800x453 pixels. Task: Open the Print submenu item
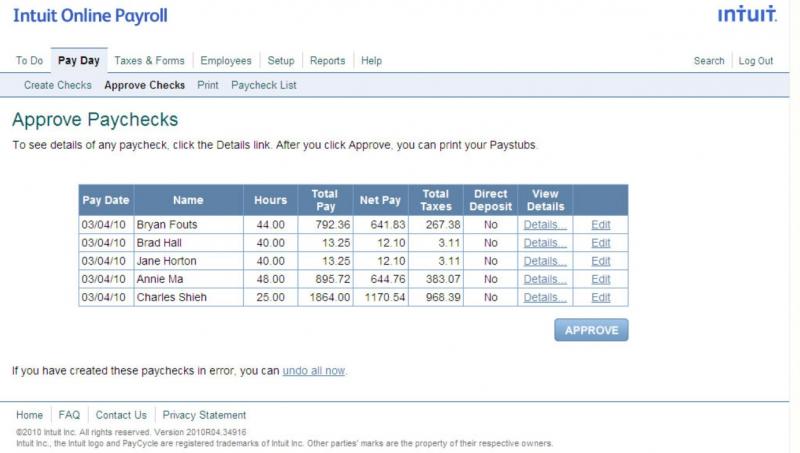click(x=208, y=85)
